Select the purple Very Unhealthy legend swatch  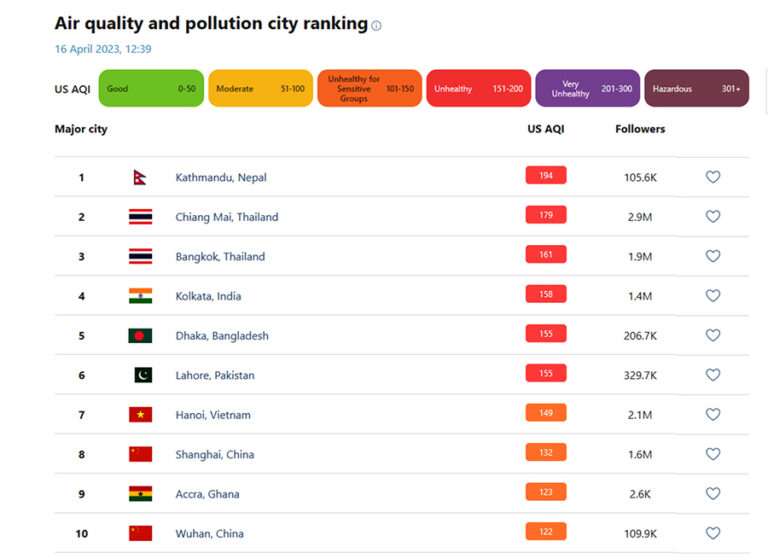click(587, 89)
